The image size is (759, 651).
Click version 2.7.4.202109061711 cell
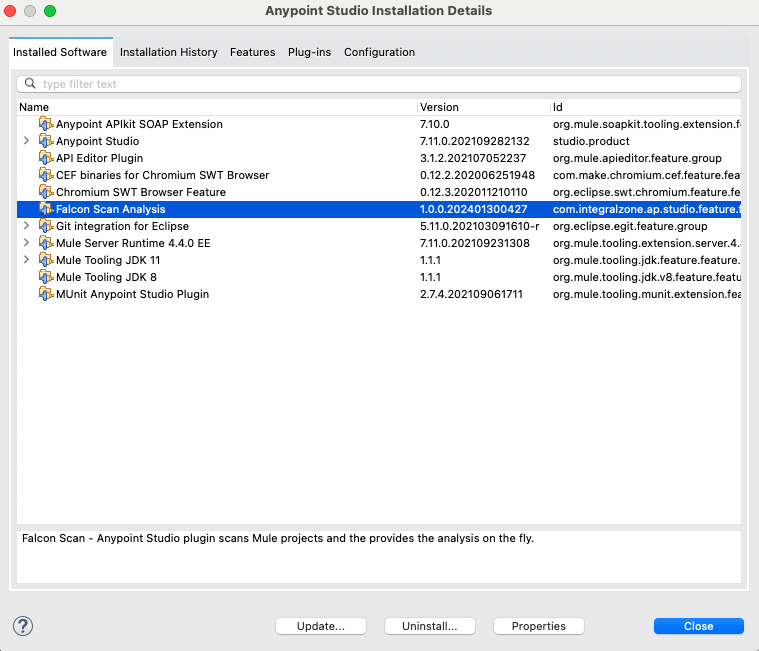471,294
